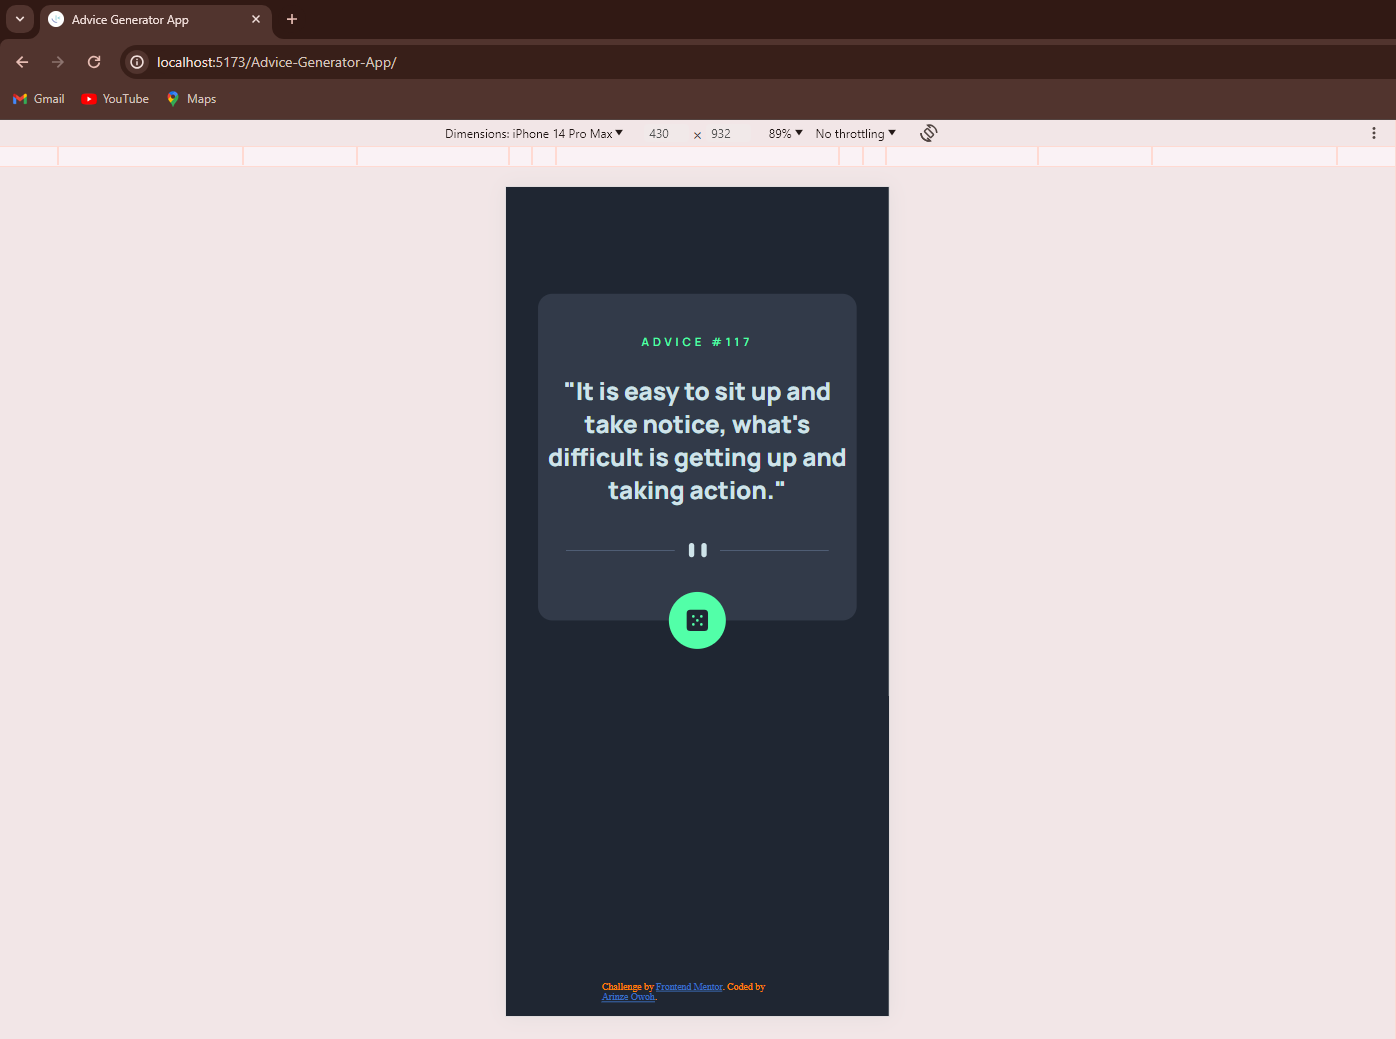
Task: Open the device toolbar three-dot menu
Action: tap(1374, 133)
